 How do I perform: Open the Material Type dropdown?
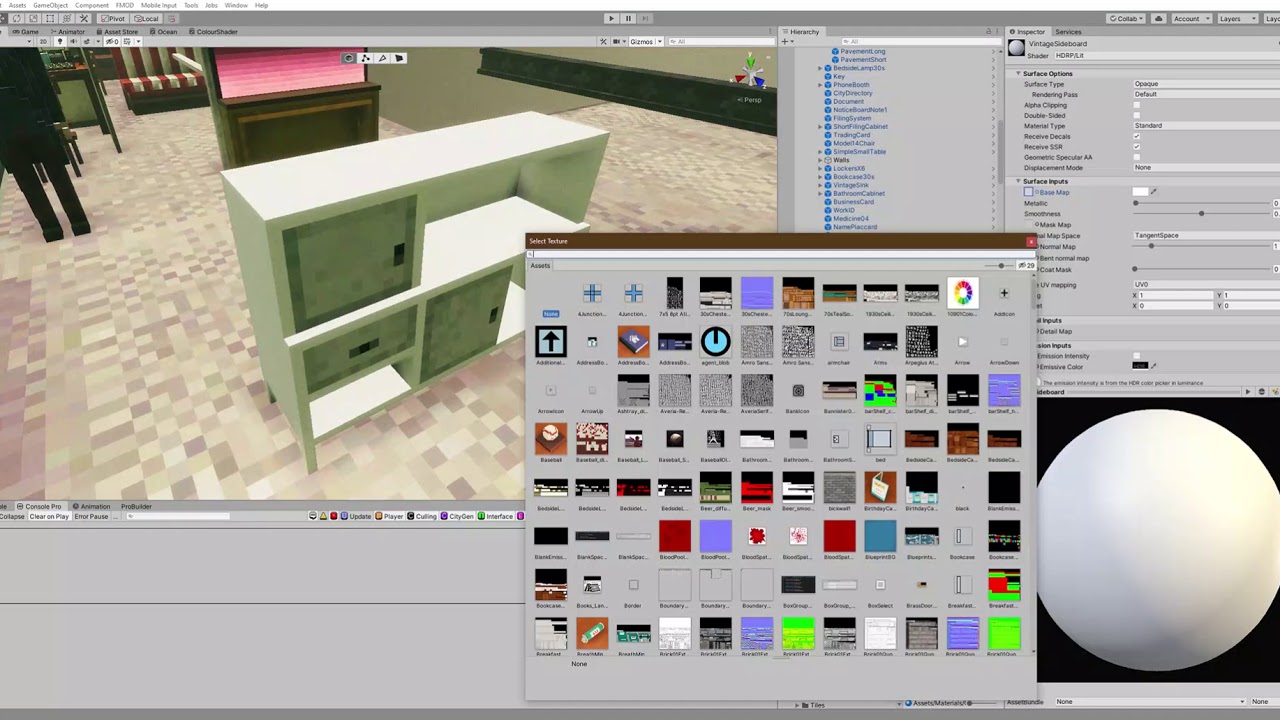1205,126
